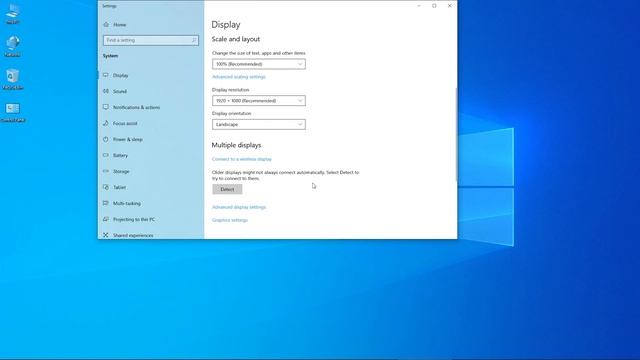Click the Detect button
Screen dimensions: 640x360
pyautogui.click(x=227, y=189)
